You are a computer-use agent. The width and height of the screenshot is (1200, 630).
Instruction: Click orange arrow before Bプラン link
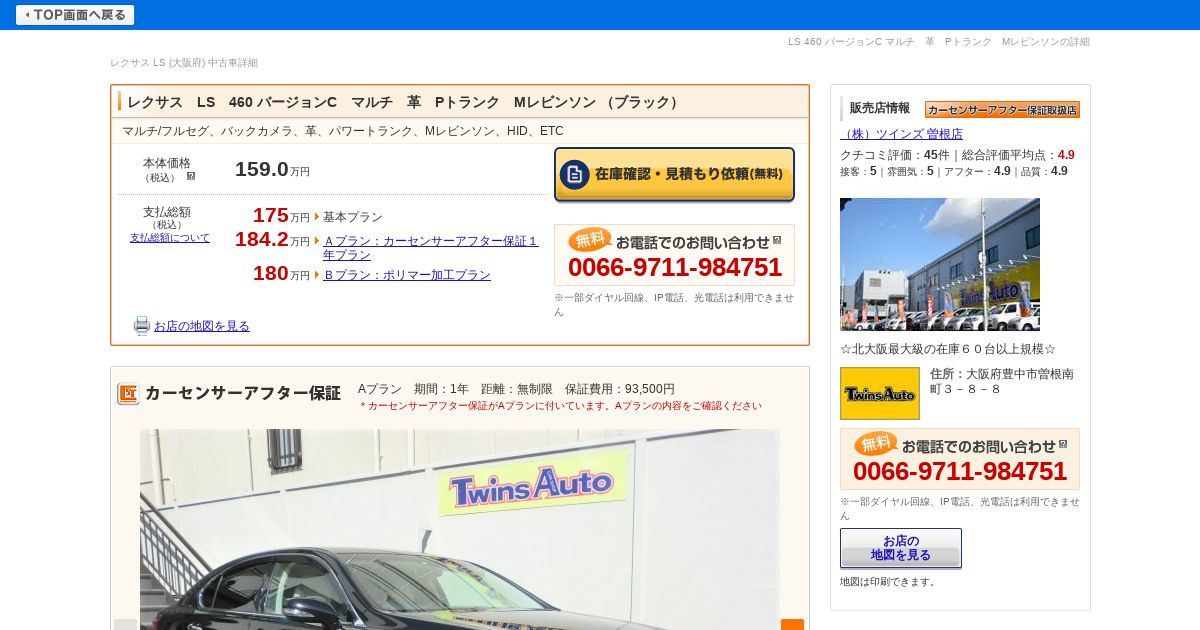(317, 275)
